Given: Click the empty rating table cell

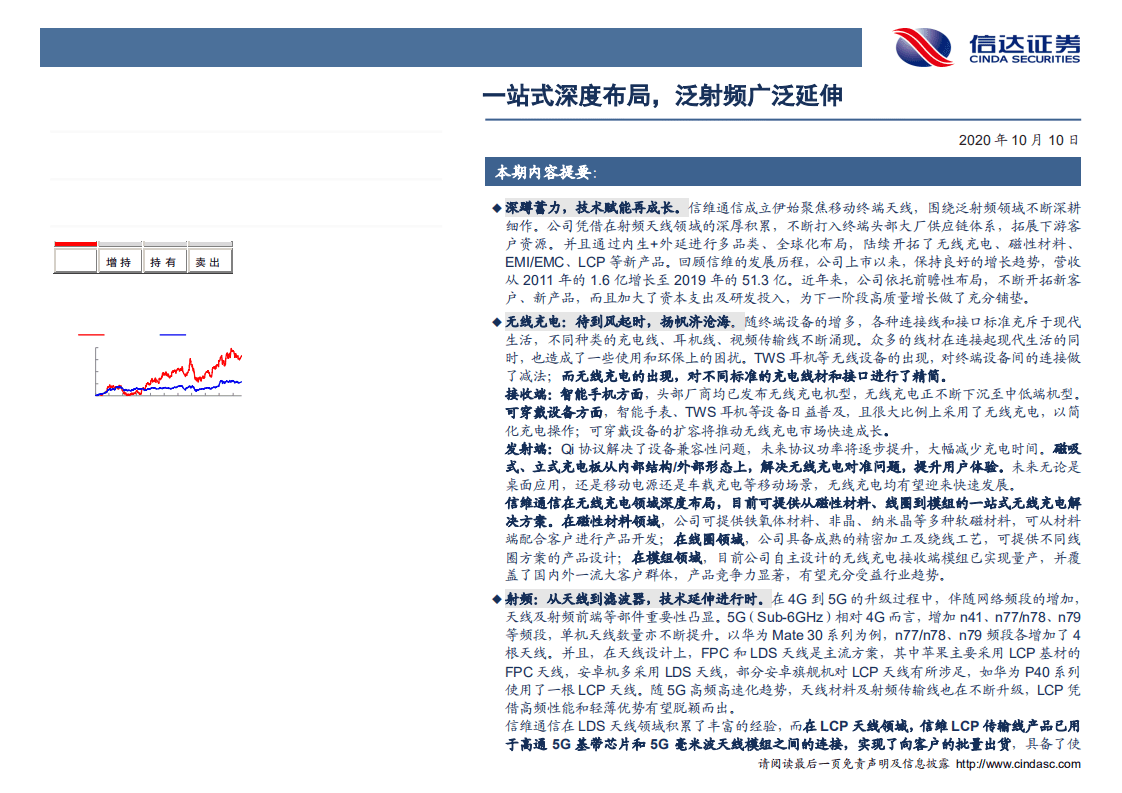Looking at the screenshot, I should 75,262.
